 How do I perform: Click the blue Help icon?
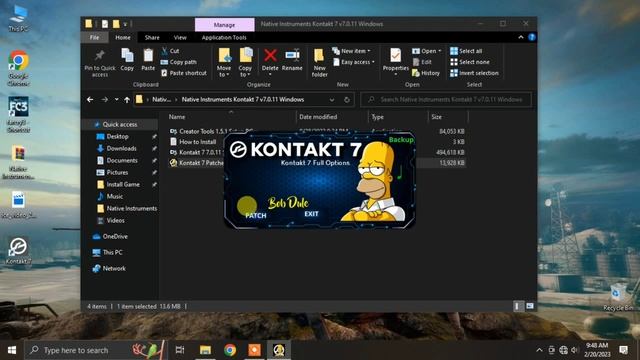pyautogui.click(x=531, y=37)
